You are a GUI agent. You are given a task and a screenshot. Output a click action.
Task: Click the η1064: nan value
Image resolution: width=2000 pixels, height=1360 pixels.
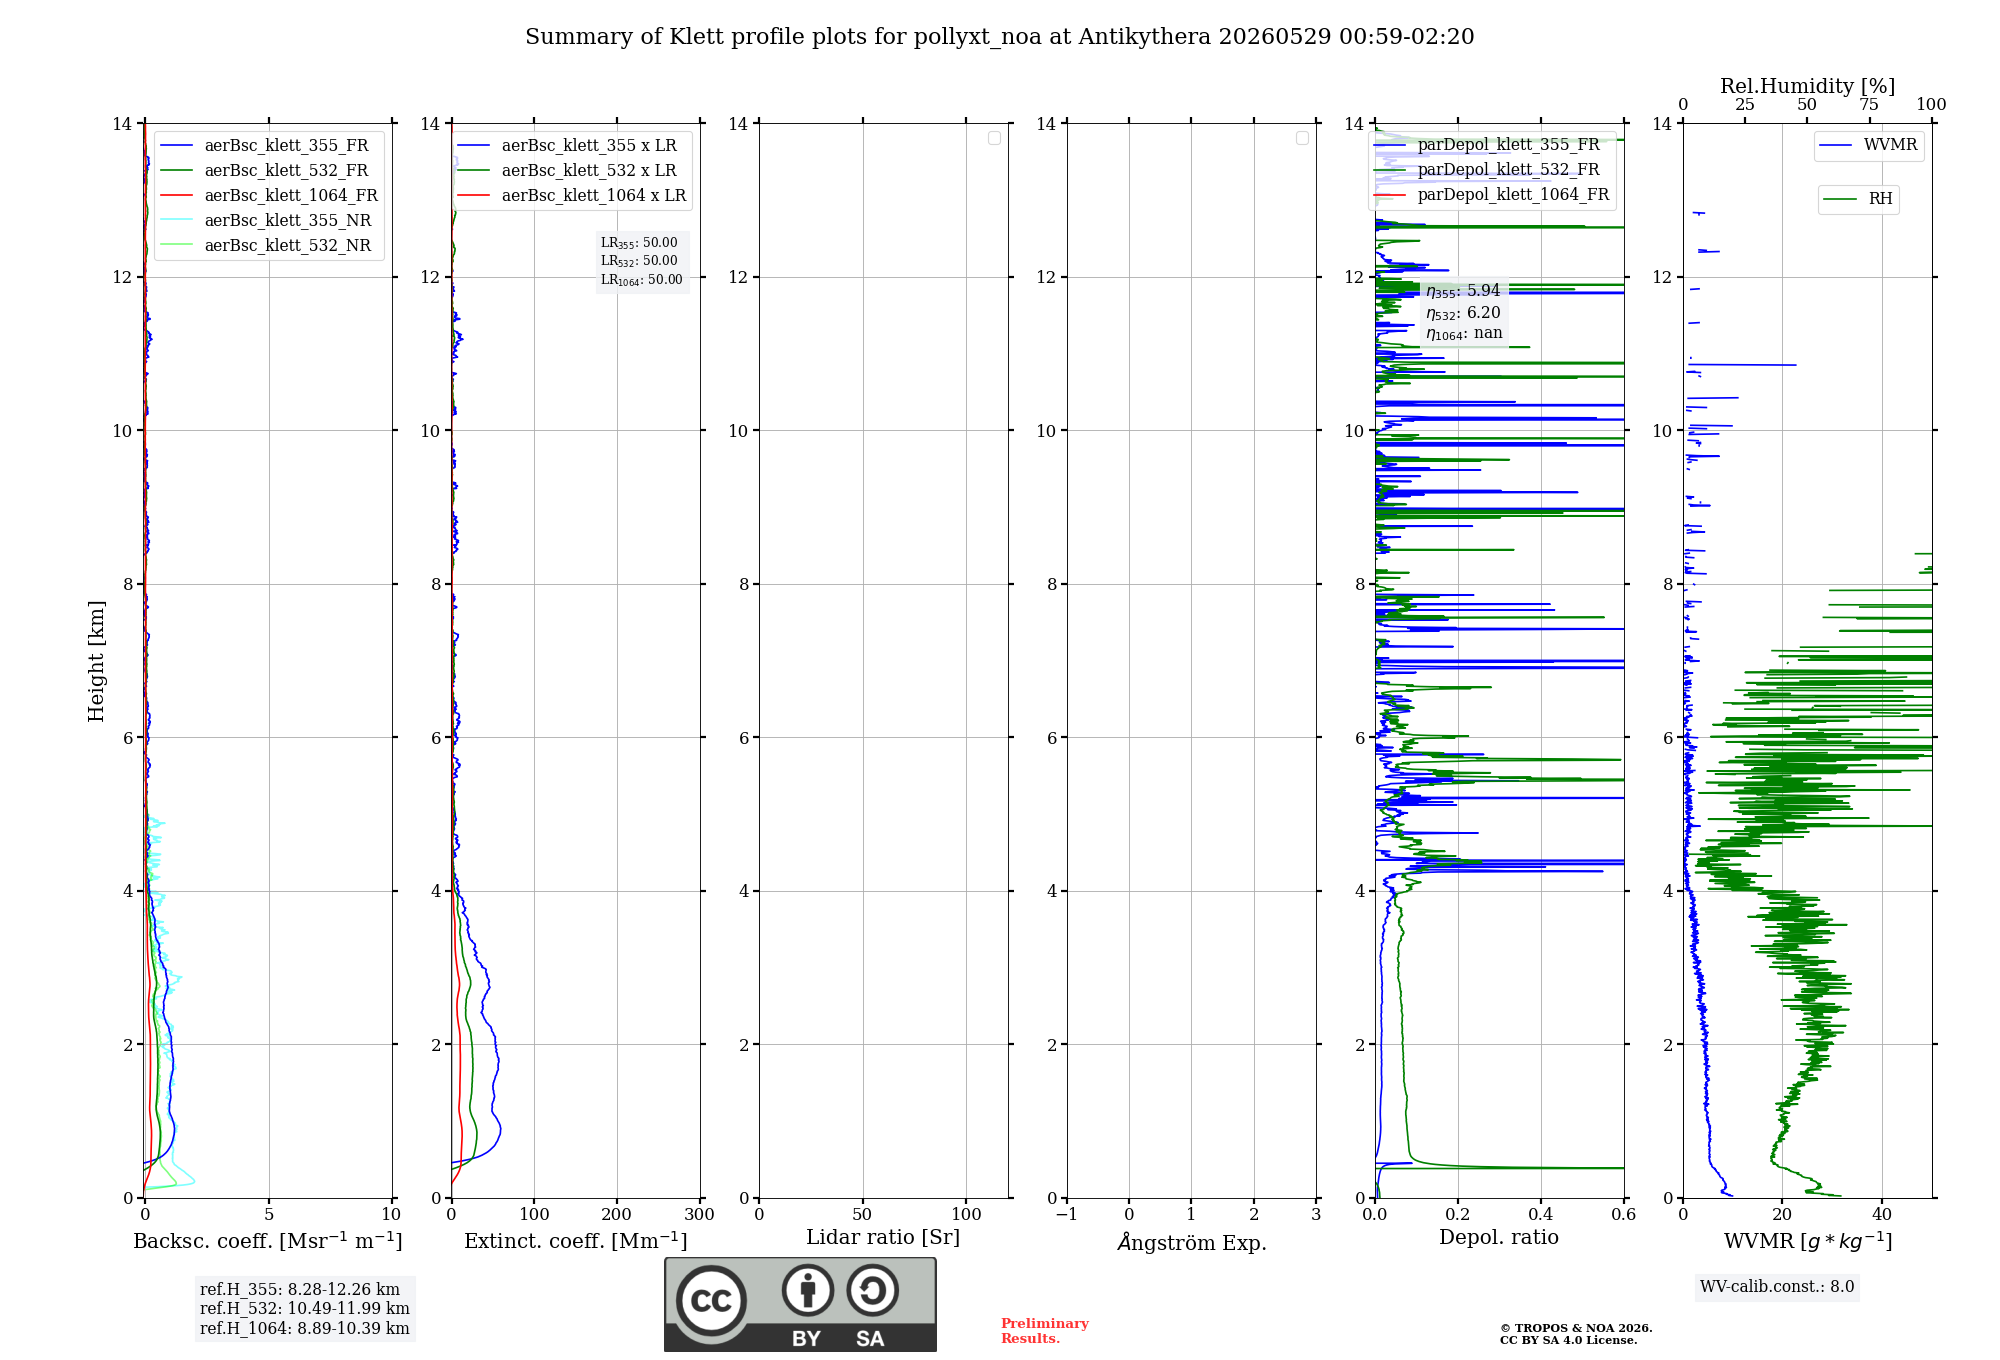coord(1464,334)
